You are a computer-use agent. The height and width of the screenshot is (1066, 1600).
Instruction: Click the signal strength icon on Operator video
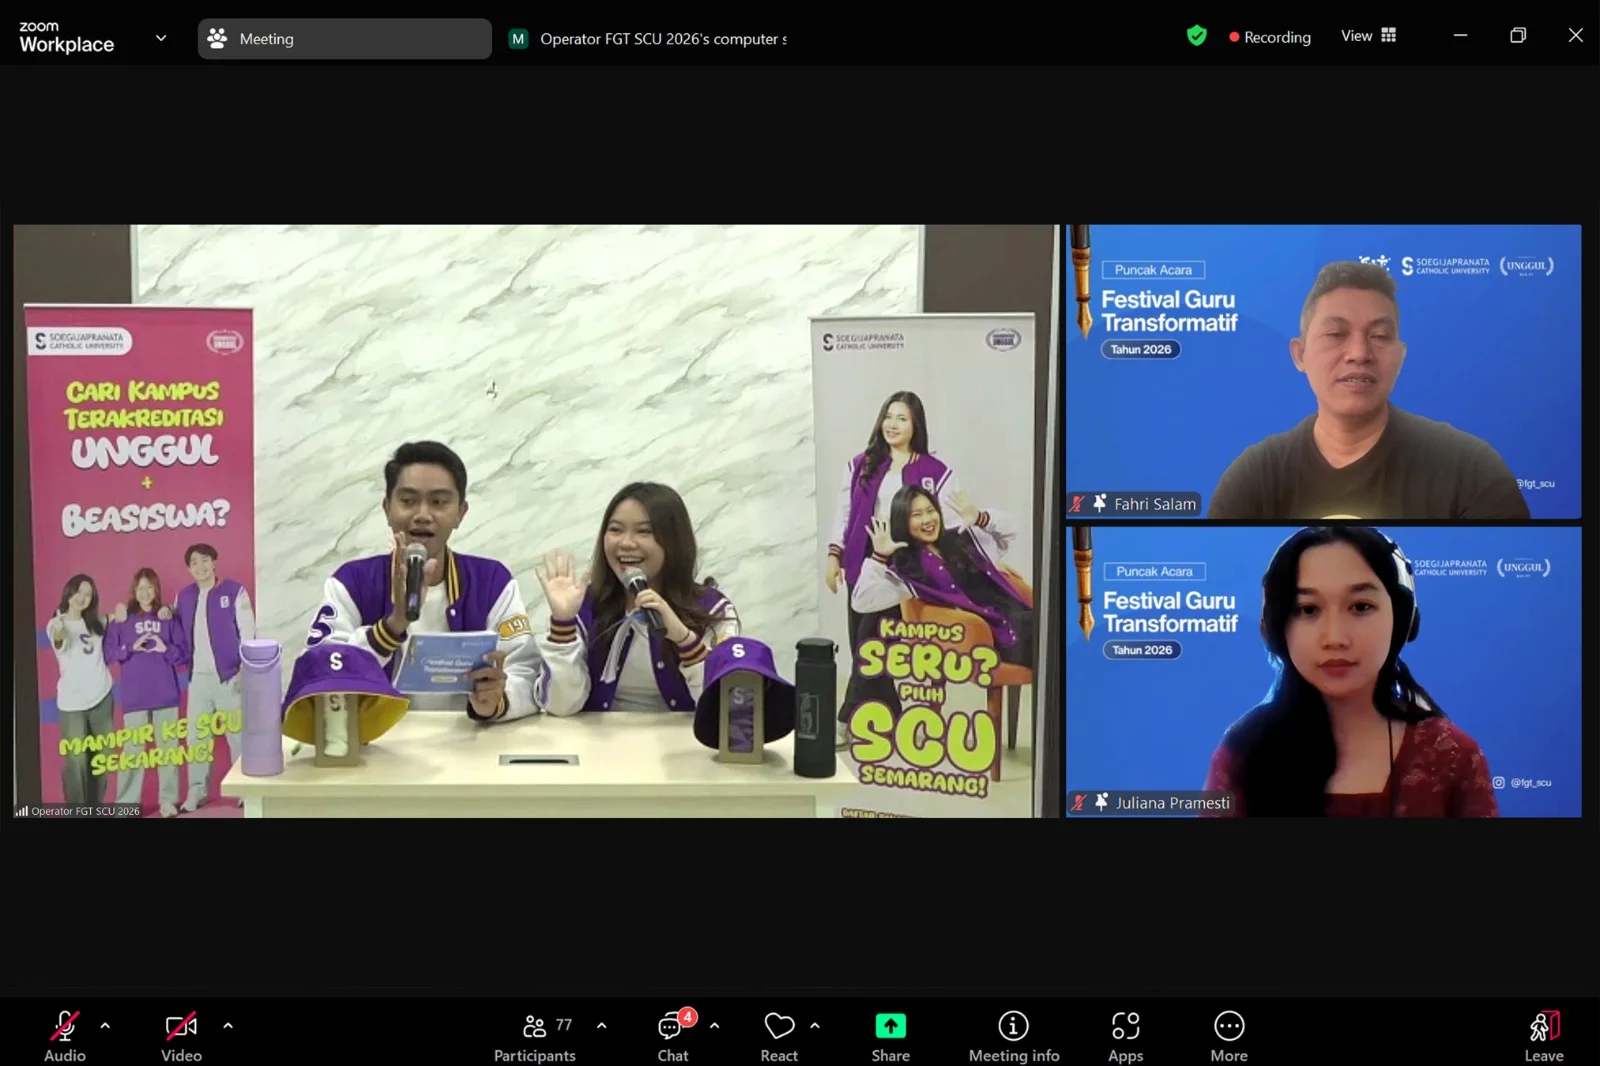[21, 811]
